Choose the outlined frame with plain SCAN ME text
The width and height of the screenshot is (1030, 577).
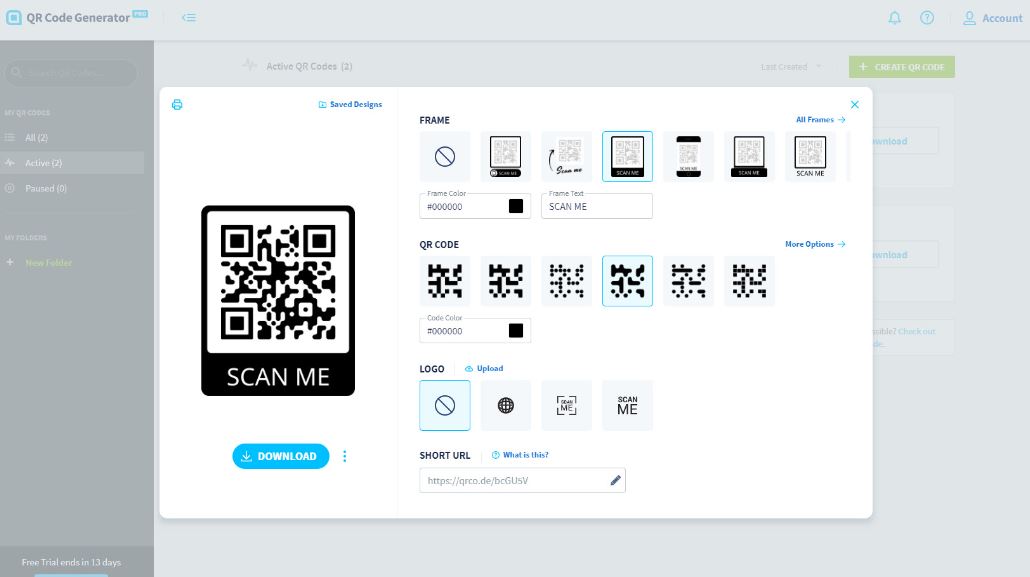pos(810,156)
